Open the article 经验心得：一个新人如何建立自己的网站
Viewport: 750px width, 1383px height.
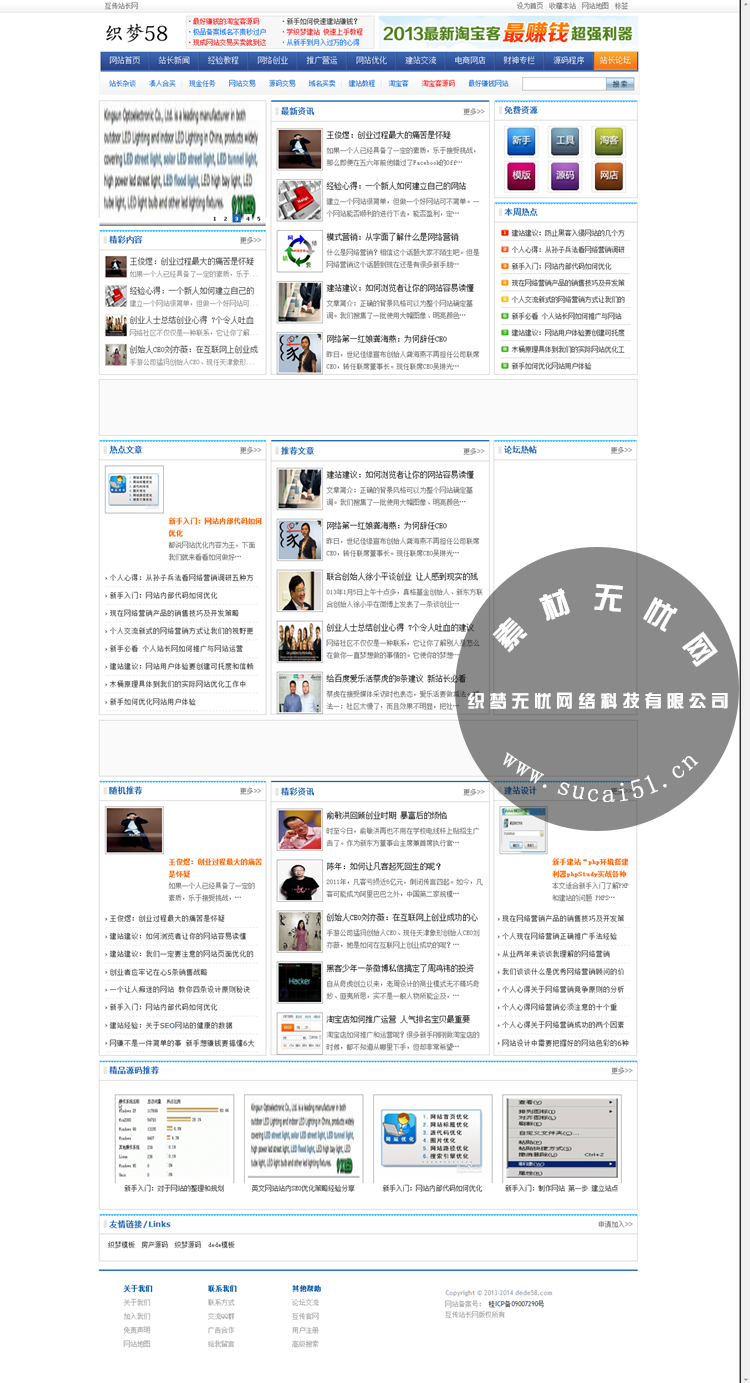click(x=396, y=186)
